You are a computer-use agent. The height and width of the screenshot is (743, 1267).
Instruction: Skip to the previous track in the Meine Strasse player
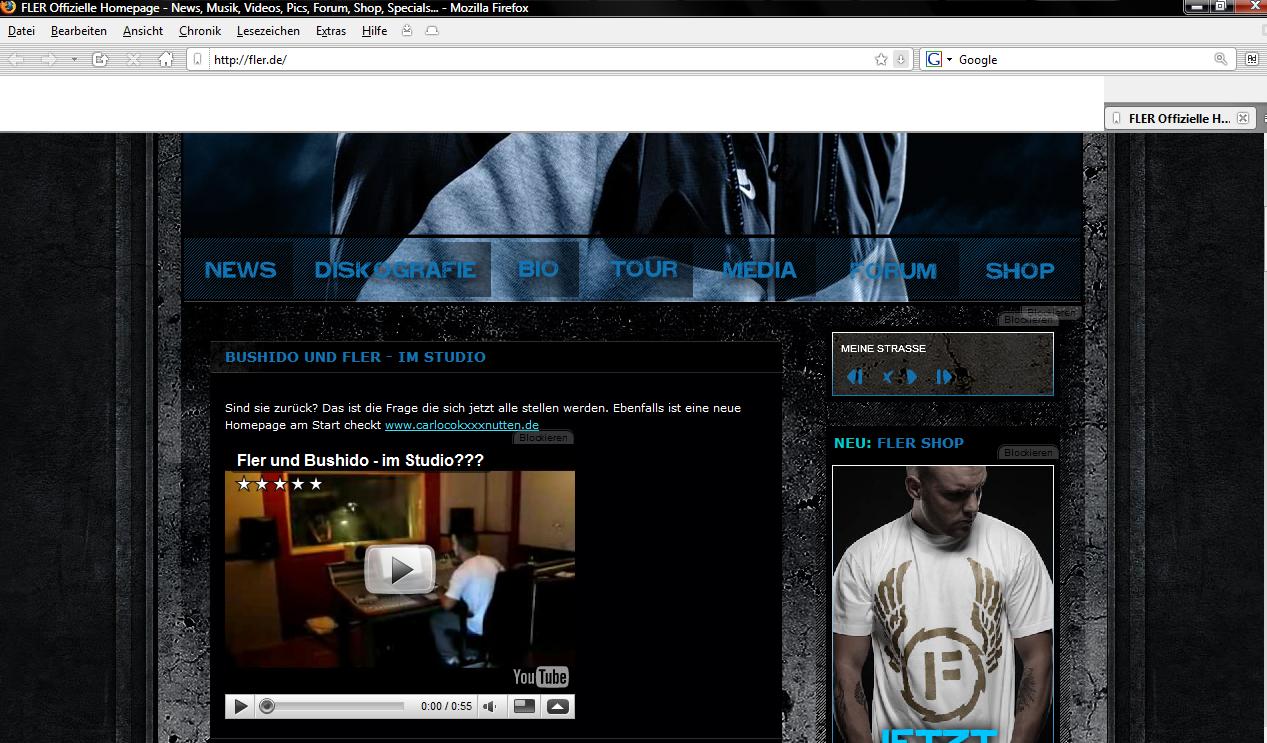855,377
